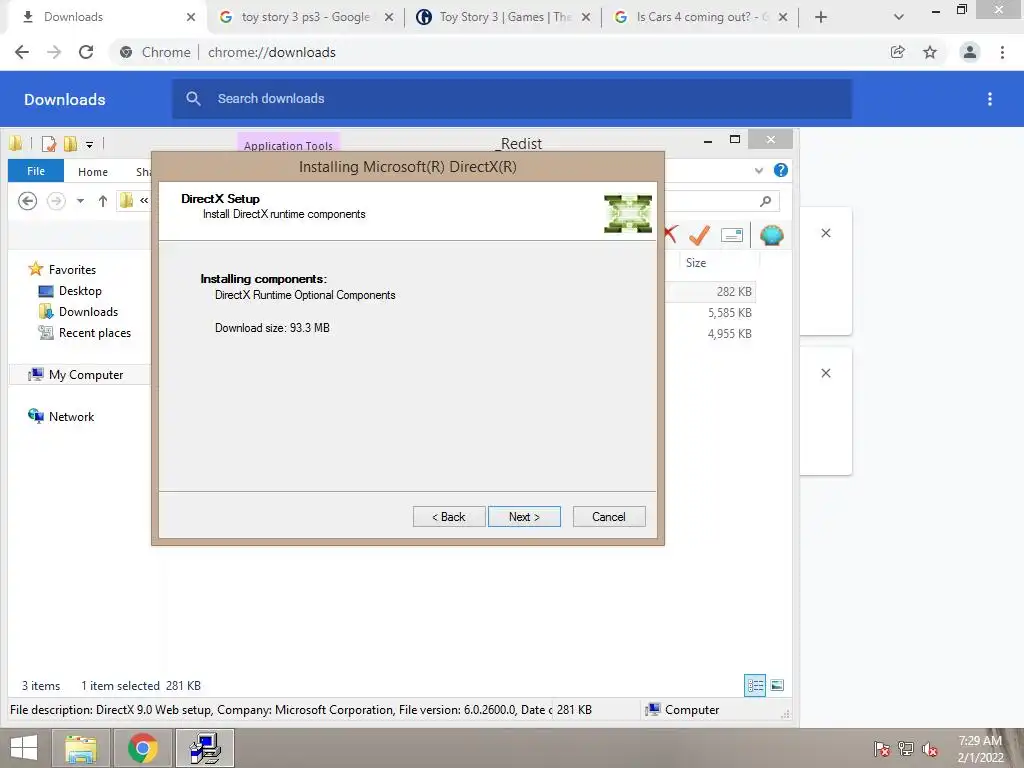Select Desktop in the navigation pane
Screen dimensions: 1024x768
coord(70,291)
